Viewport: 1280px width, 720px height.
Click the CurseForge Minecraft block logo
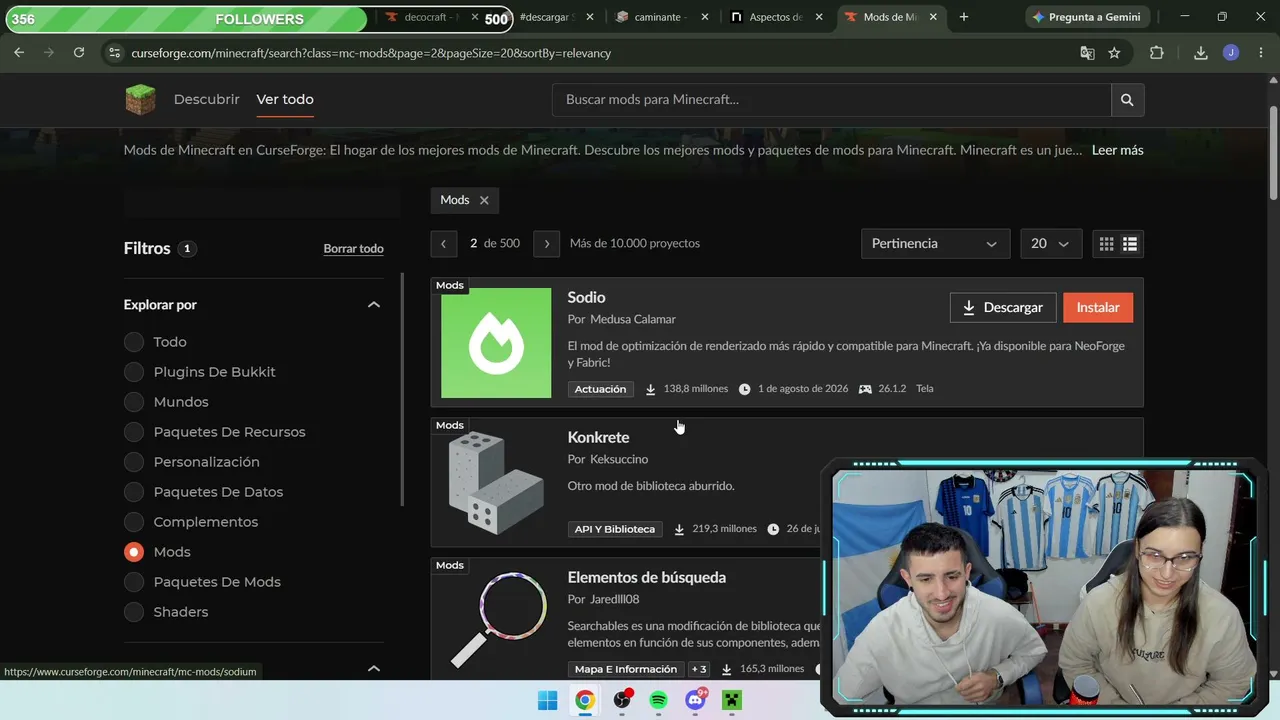tap(140, 100)
